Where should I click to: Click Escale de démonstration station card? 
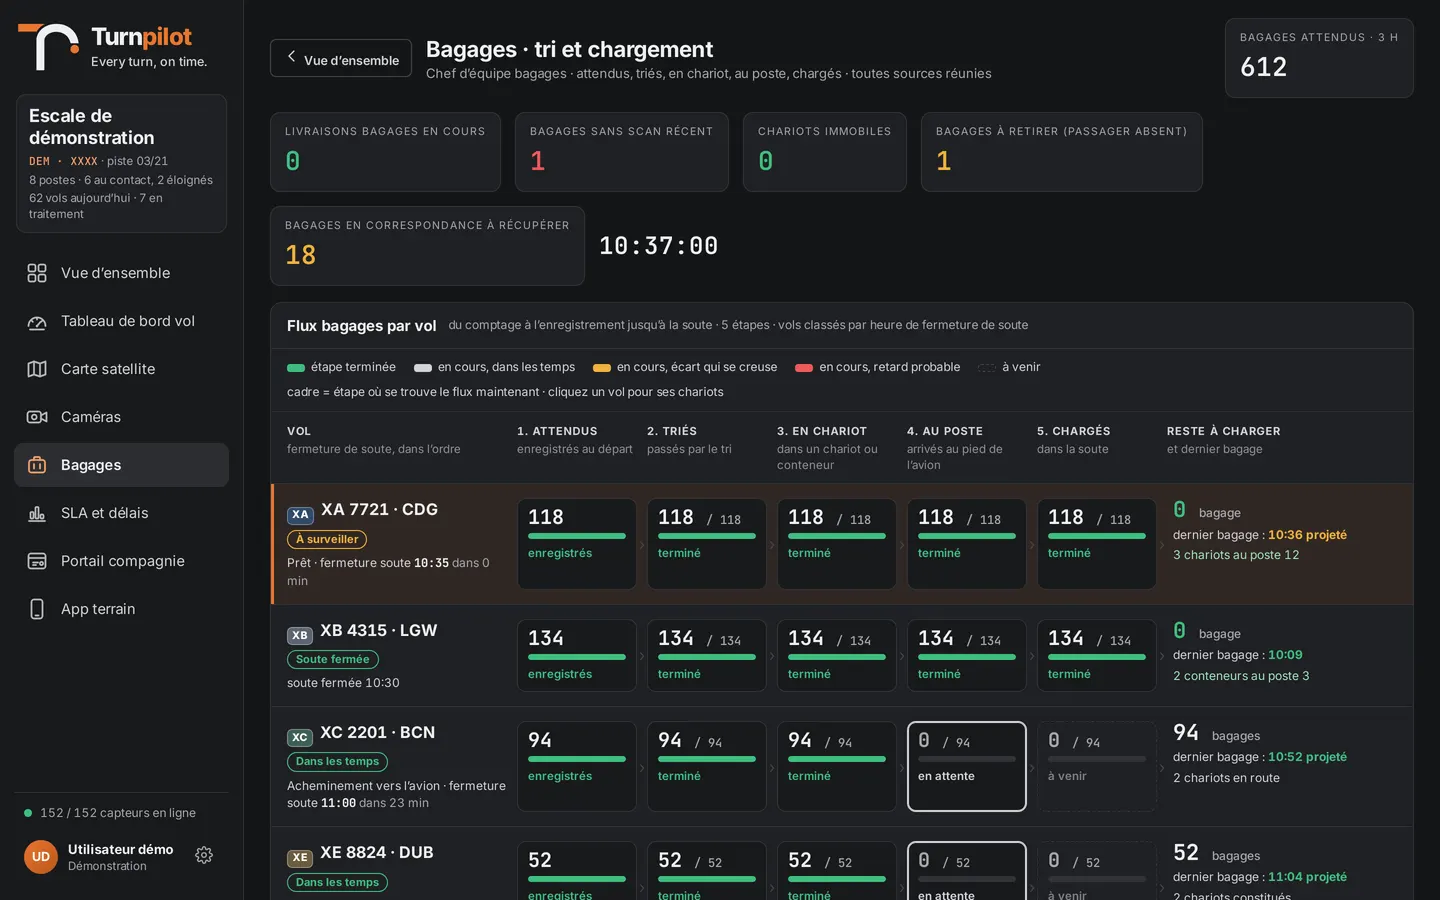point(121,164)
